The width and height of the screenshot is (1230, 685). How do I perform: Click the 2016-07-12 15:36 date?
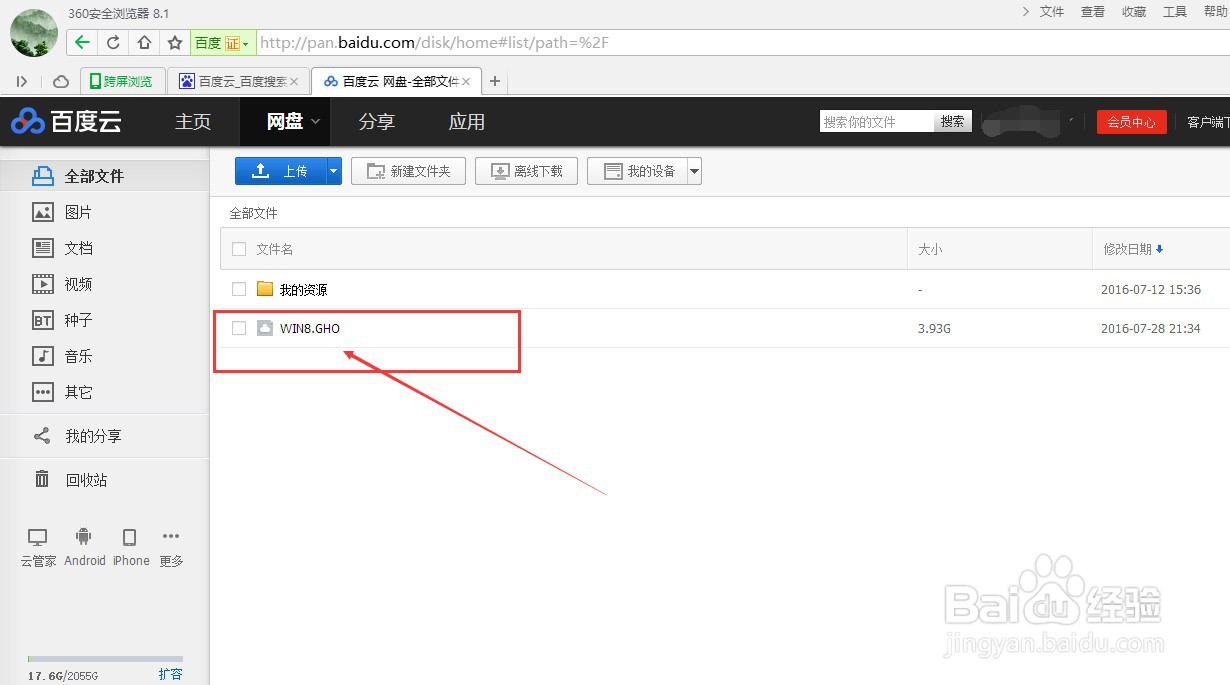coord(1151,289)
